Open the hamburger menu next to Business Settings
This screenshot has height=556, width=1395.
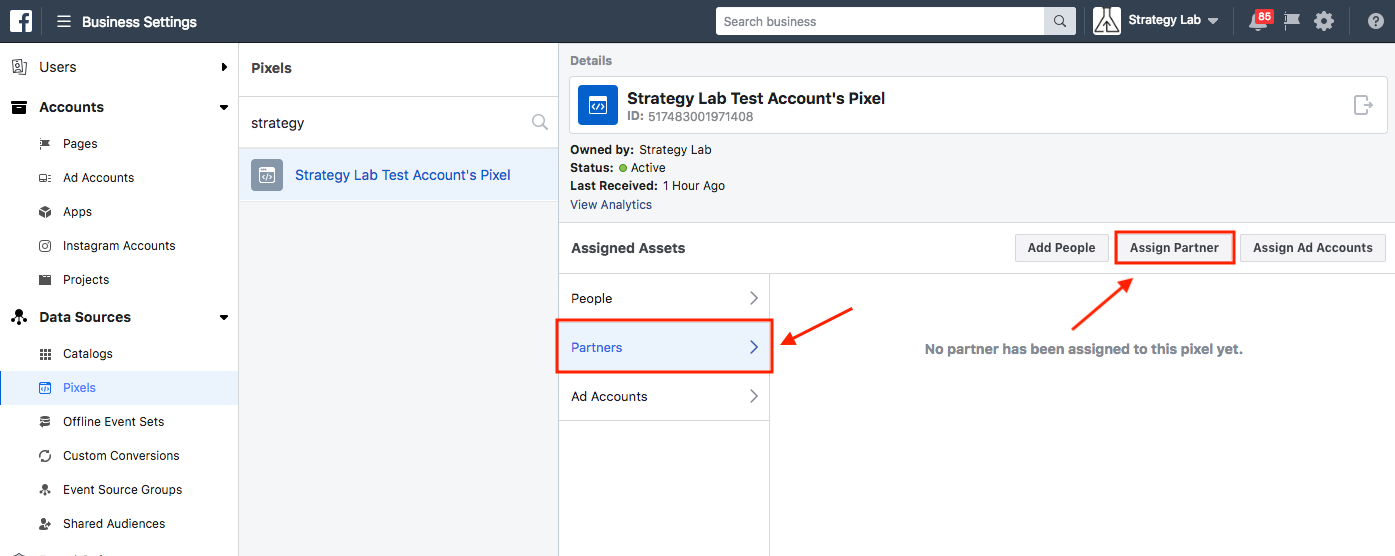point(64,21)
